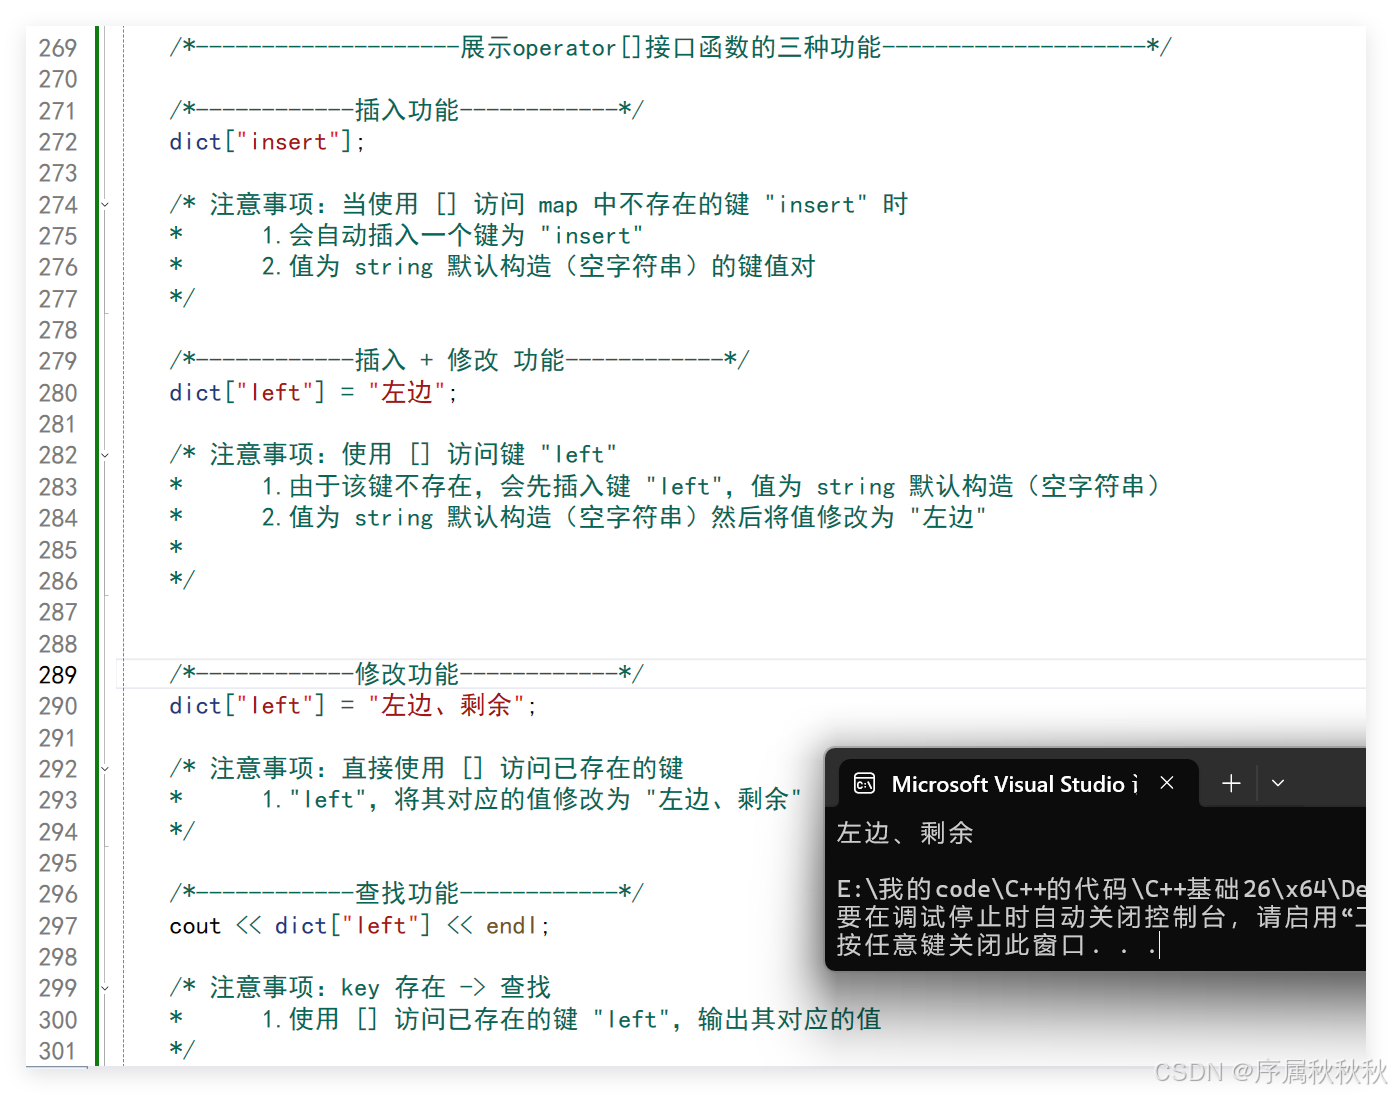Viewport: 1392px width, 1095px height.
Task: Collapse the comment block starting at line 274
Action: click(x=105, y=203)
